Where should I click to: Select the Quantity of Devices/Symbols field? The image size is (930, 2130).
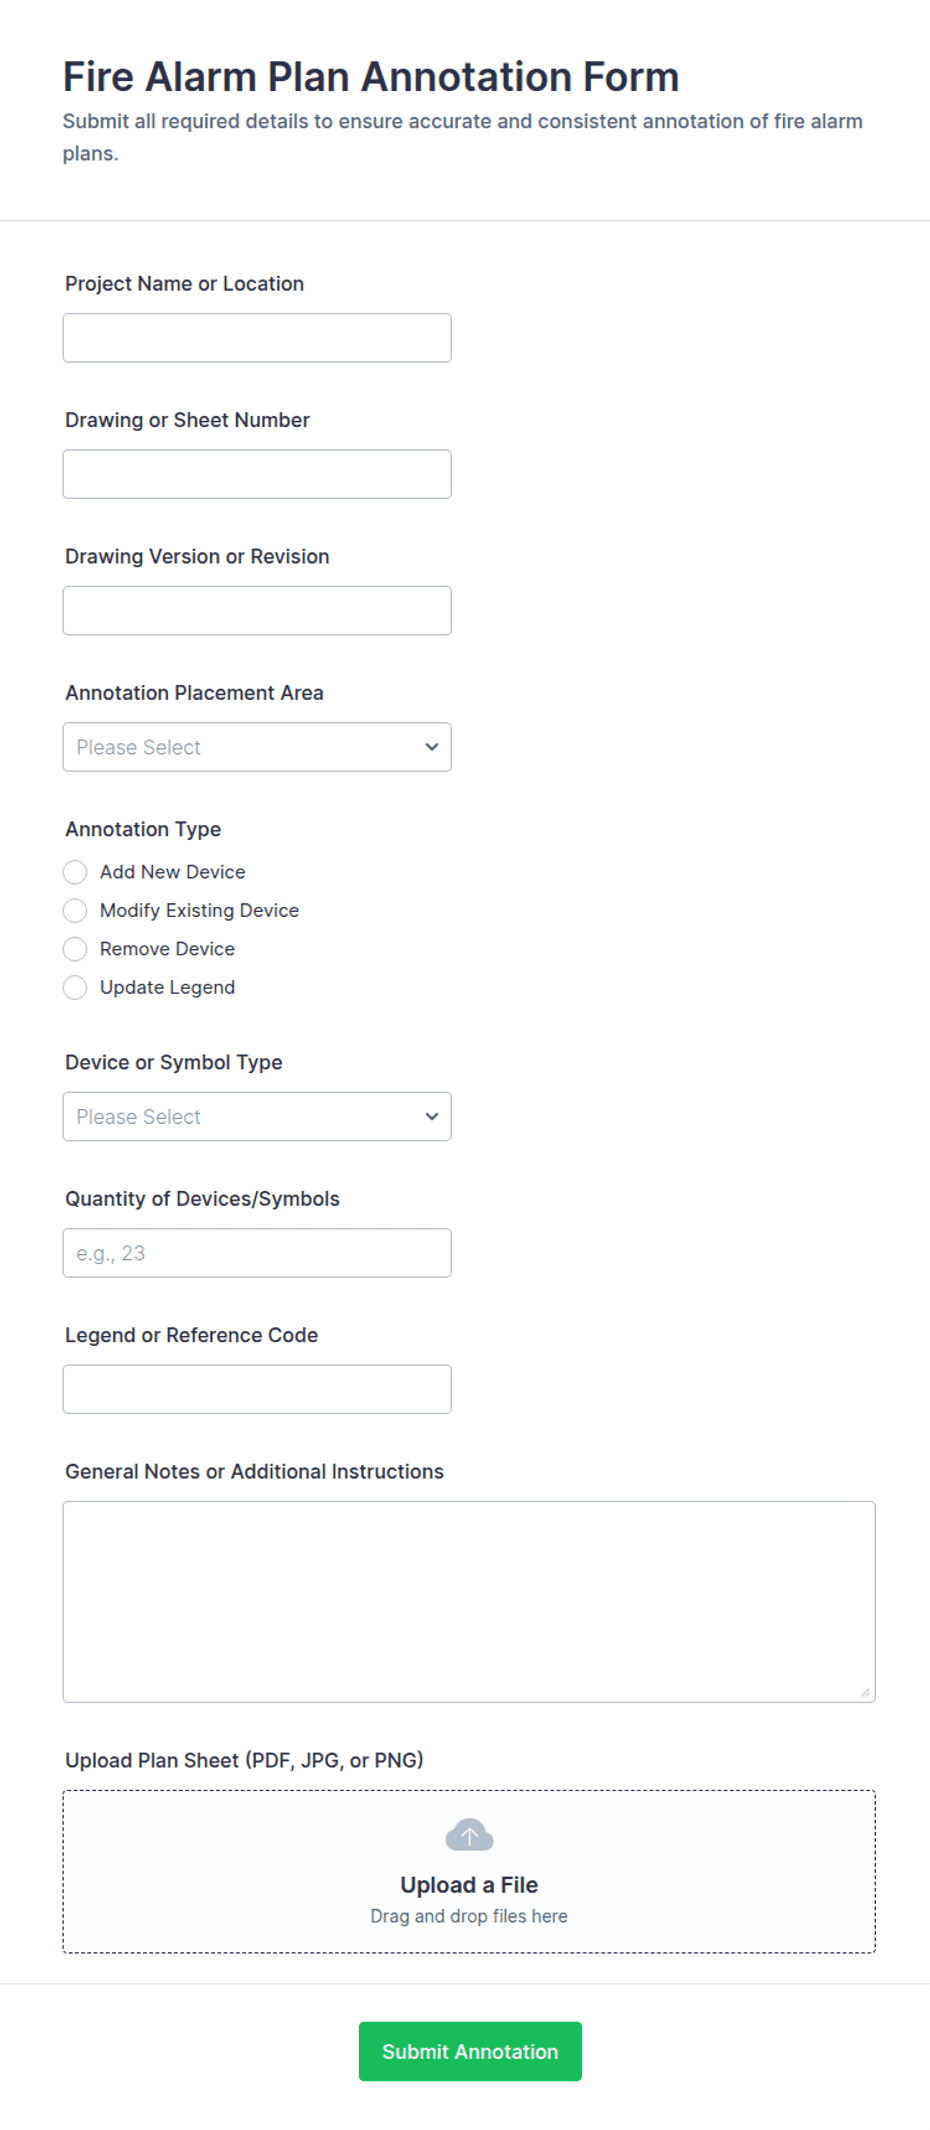(256, 1252)
